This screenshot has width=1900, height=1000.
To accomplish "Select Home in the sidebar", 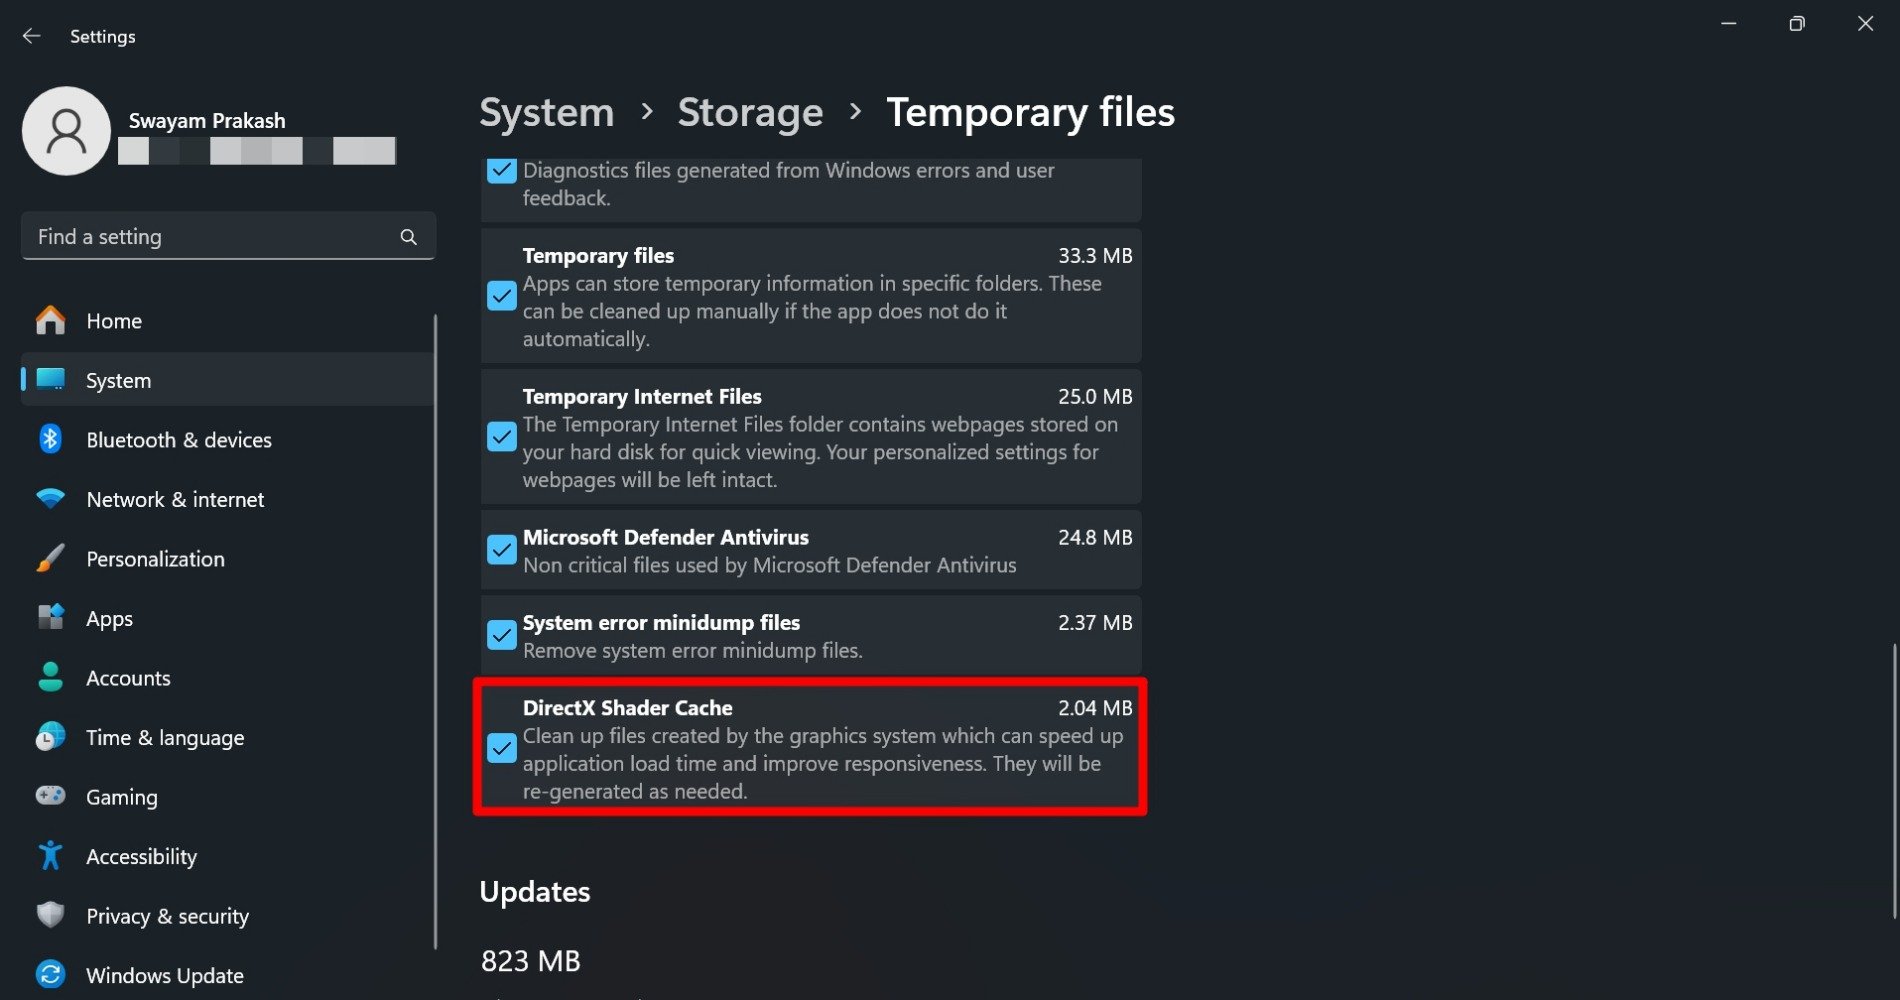I will click(114, 321).
